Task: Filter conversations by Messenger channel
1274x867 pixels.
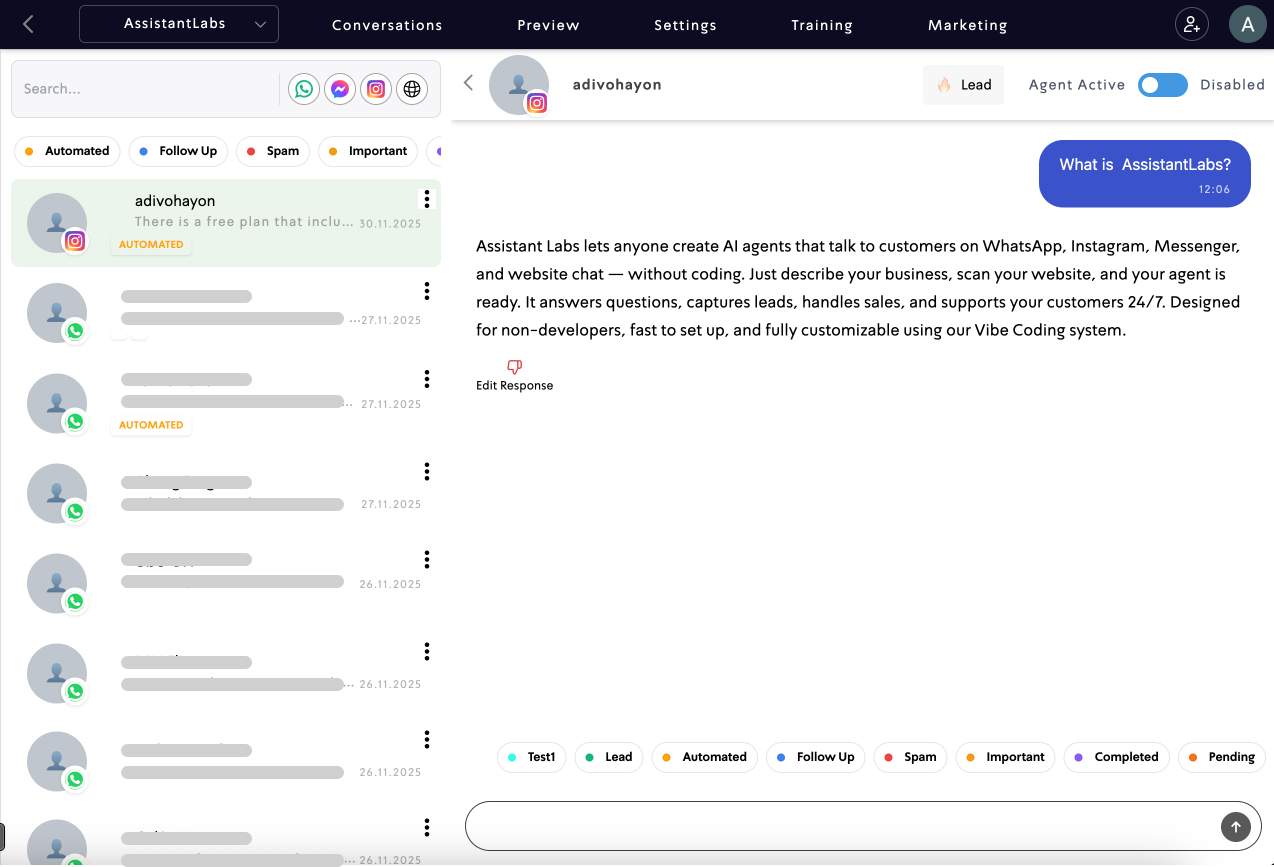Action: point(339,88)
